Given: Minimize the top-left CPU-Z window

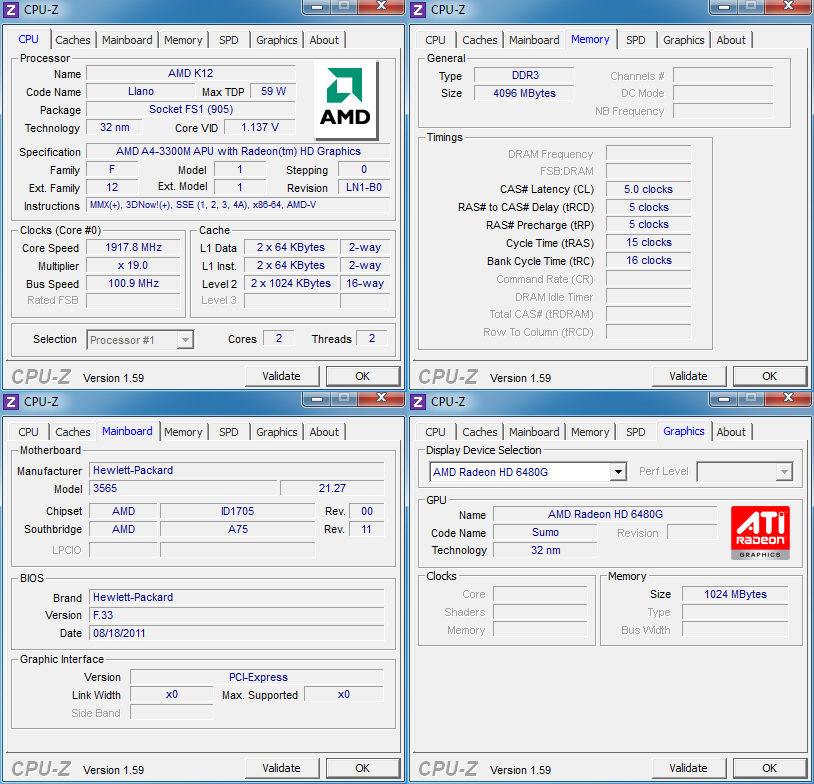Looking at the screenshot, I should [317, 7].
